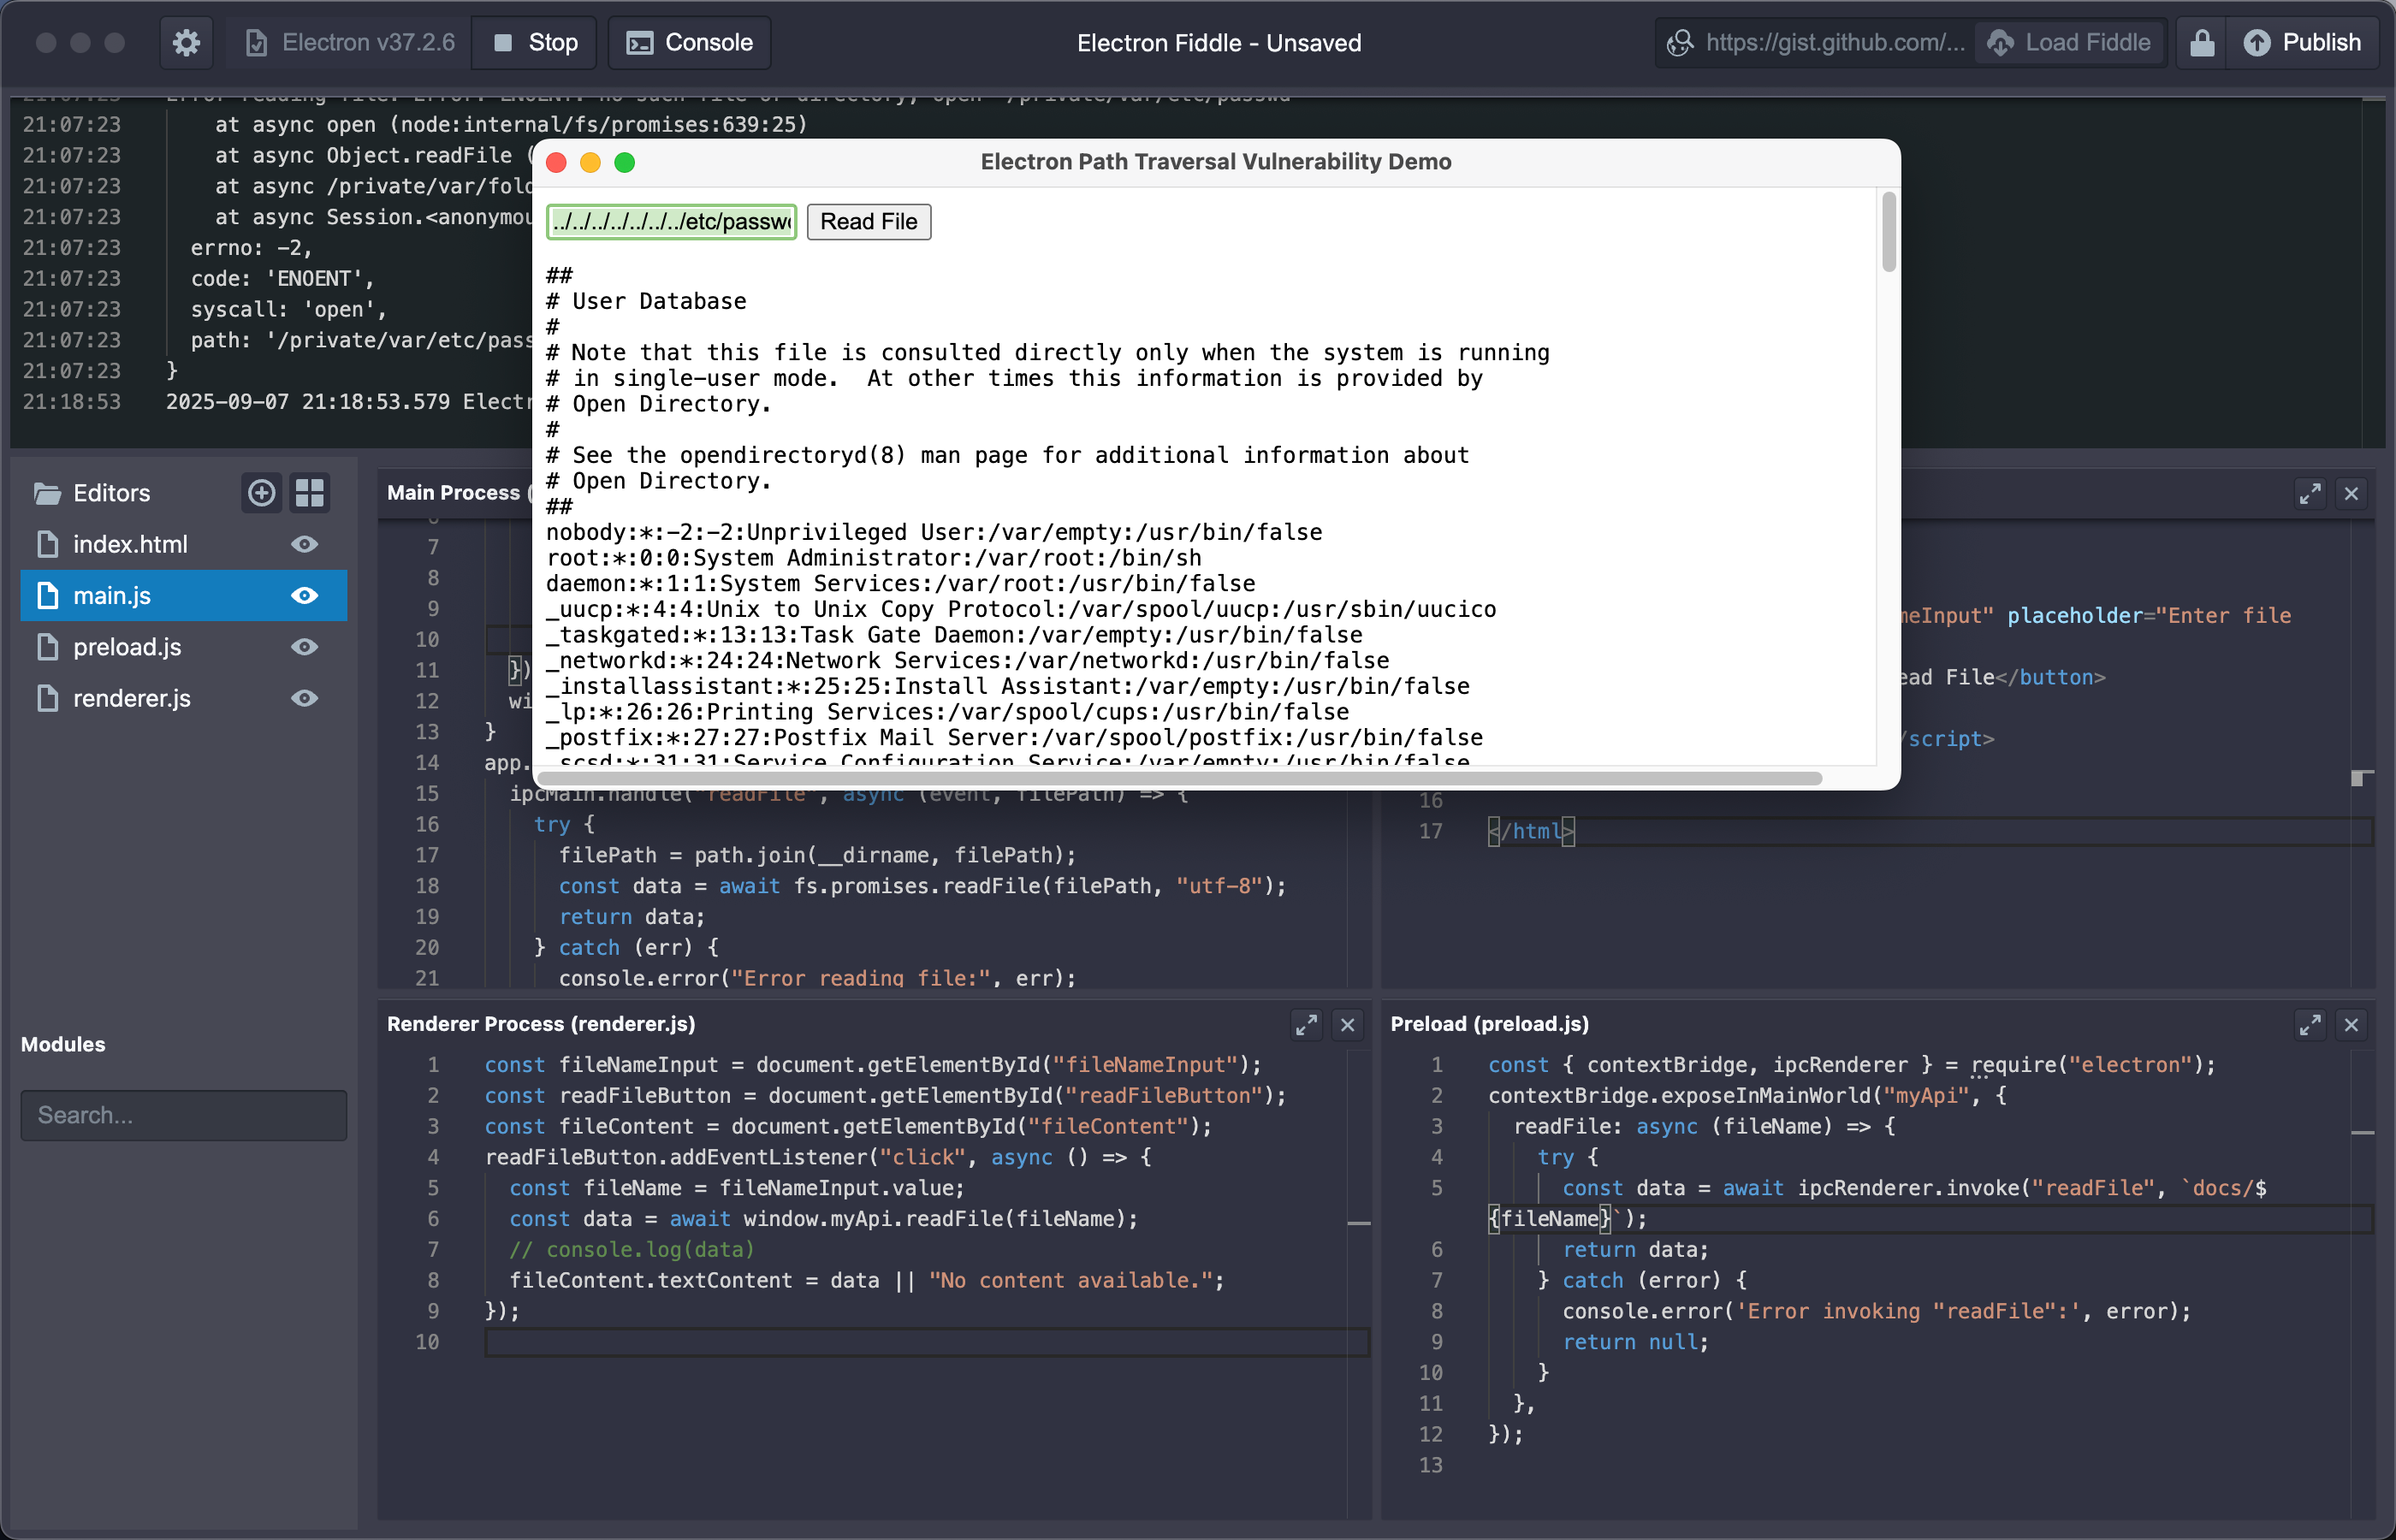The width and height of the screenshot is (2396, 1540).
Task: Toggle visibility of renderer.js editor
Action: pos(305,698)
